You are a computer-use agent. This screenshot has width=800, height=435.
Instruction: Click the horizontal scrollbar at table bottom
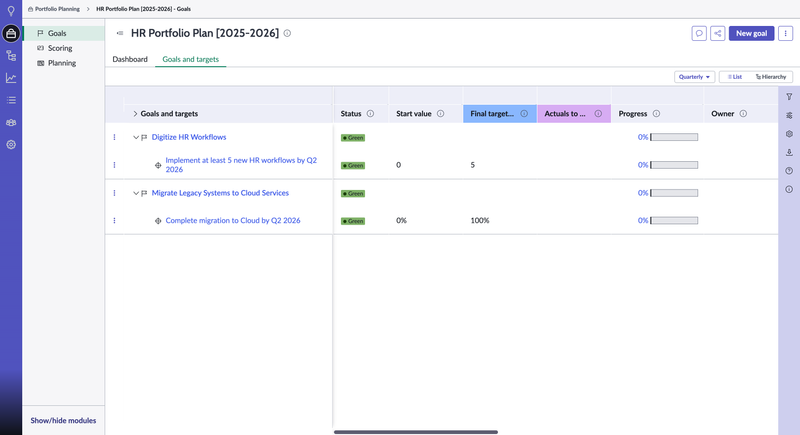click(x=415, y=432)
